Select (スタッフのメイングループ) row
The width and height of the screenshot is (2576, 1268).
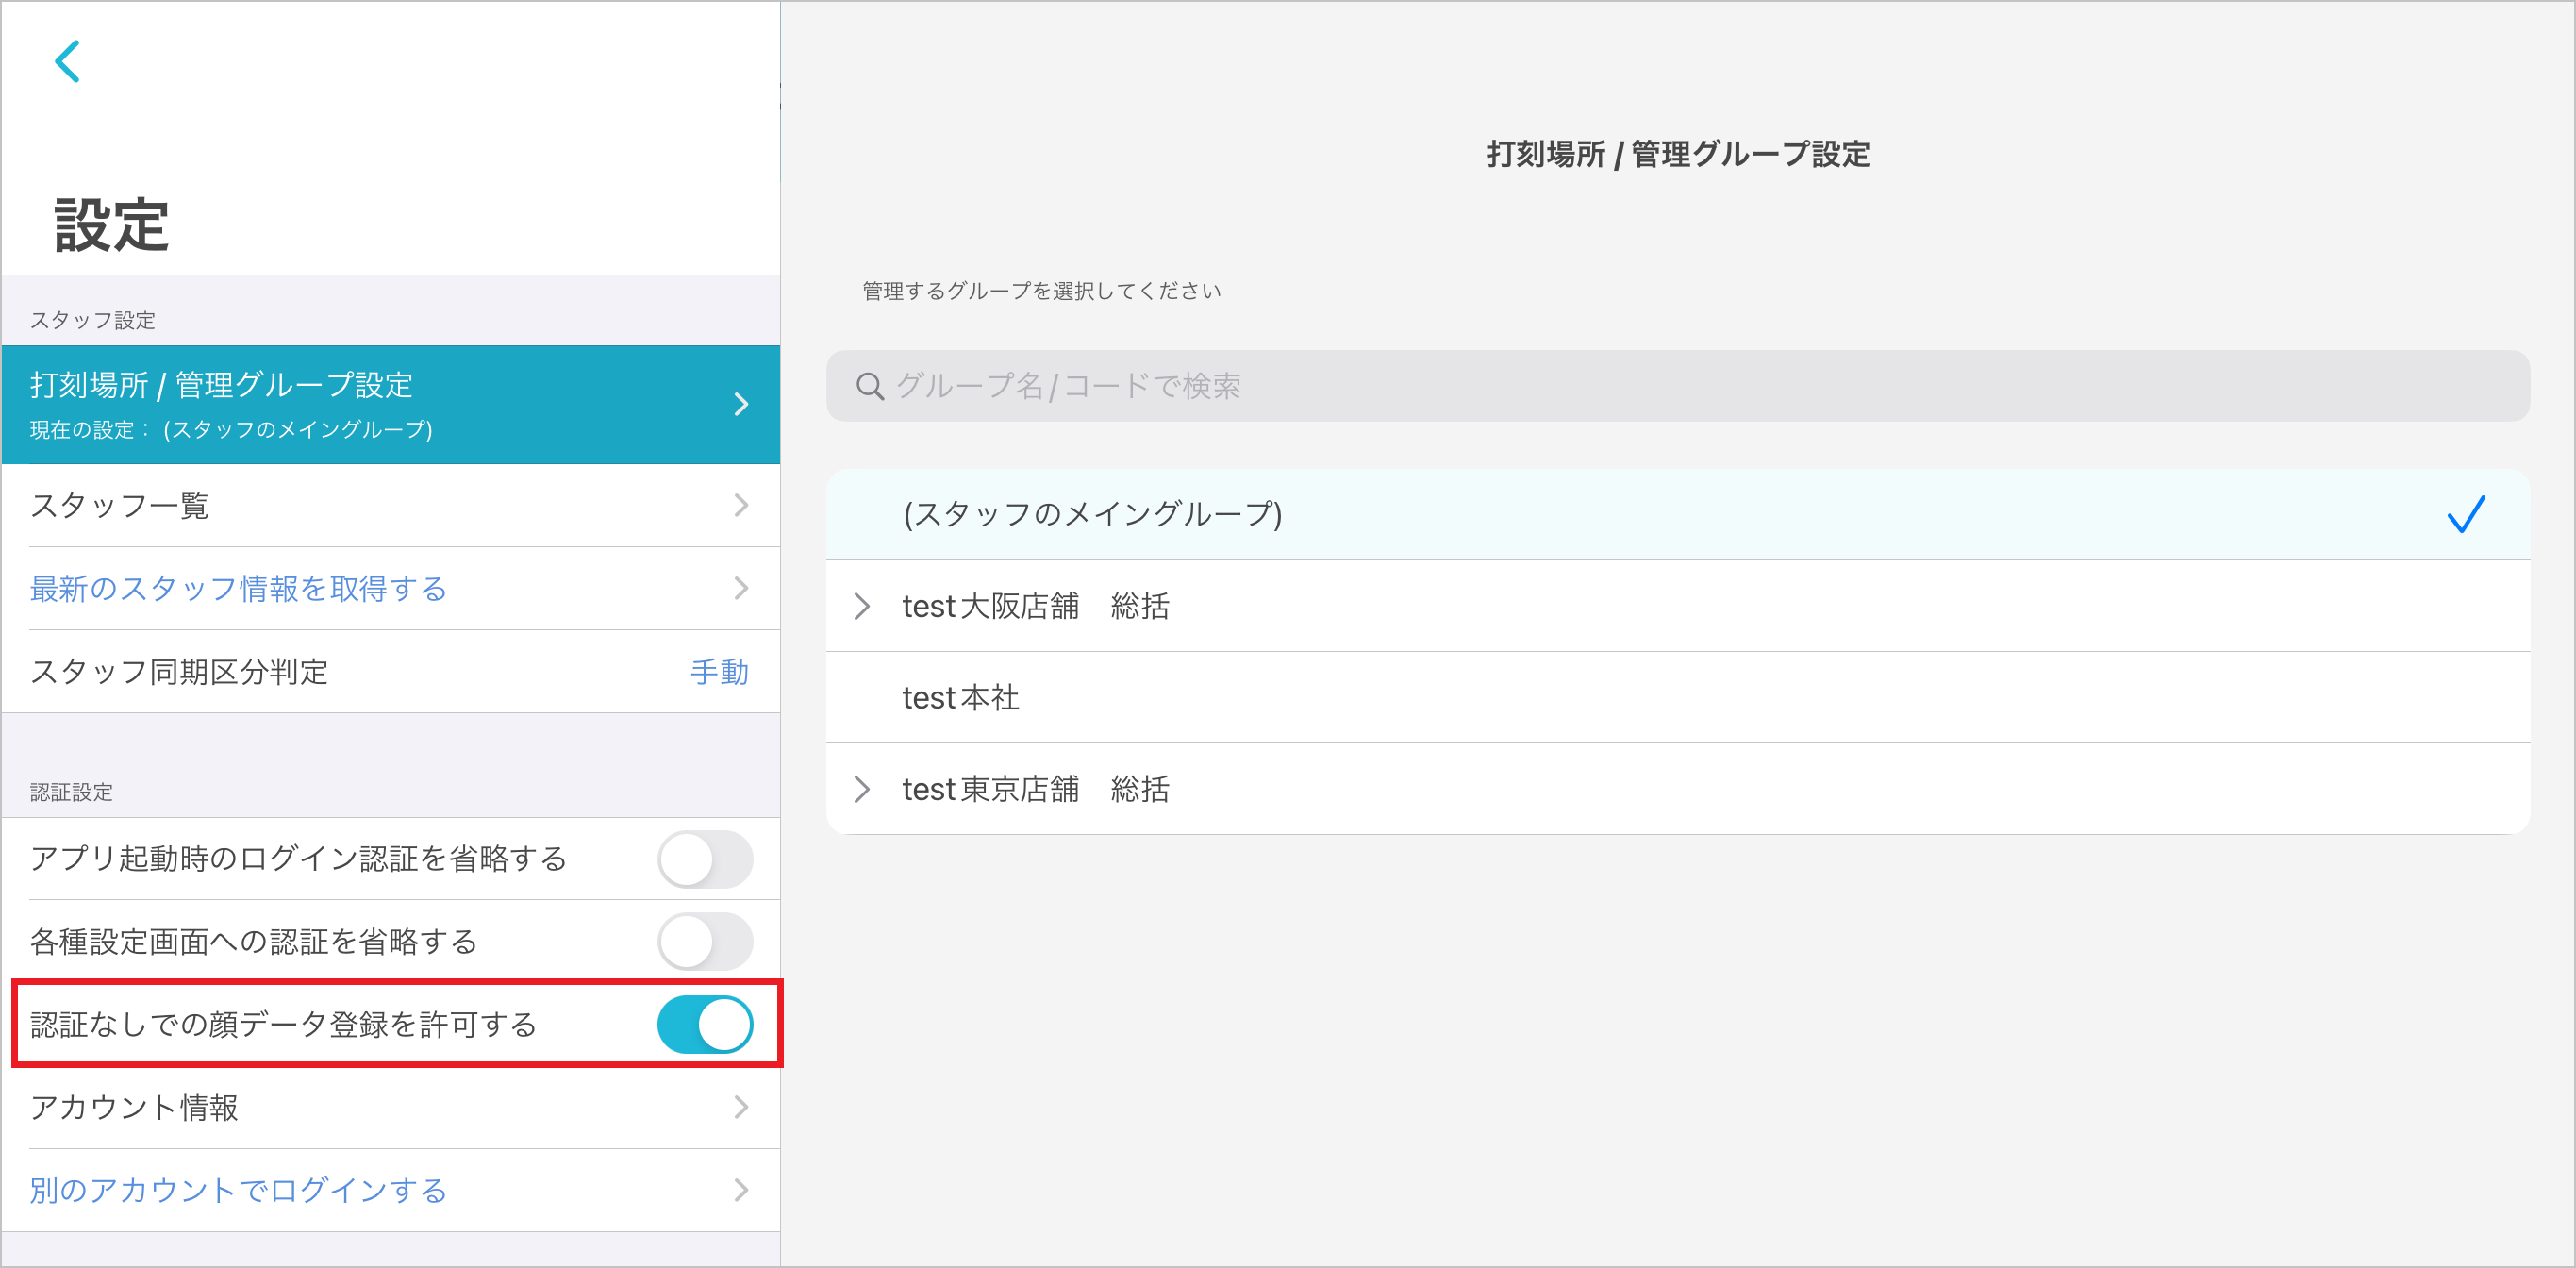pos(1678,514)
